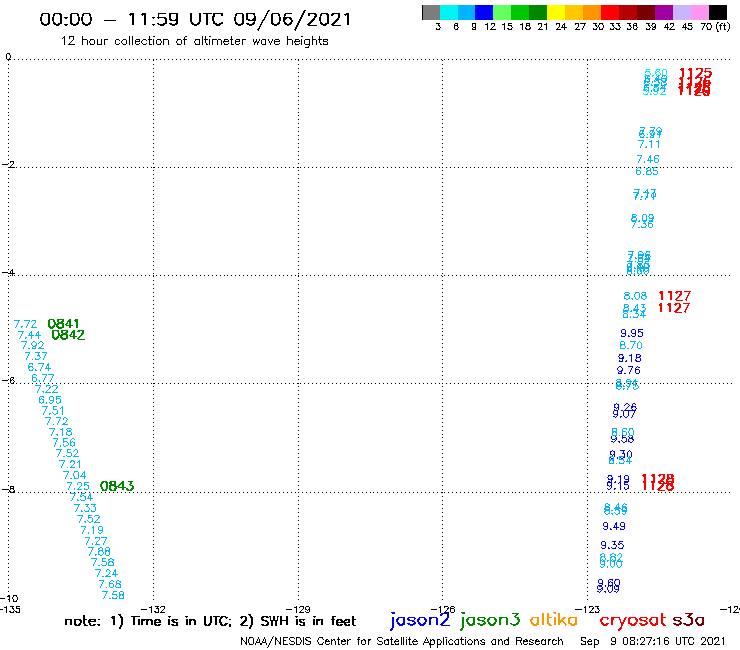Click the wave height 7.11
740x650 pixels.
[x=649, y=144]
